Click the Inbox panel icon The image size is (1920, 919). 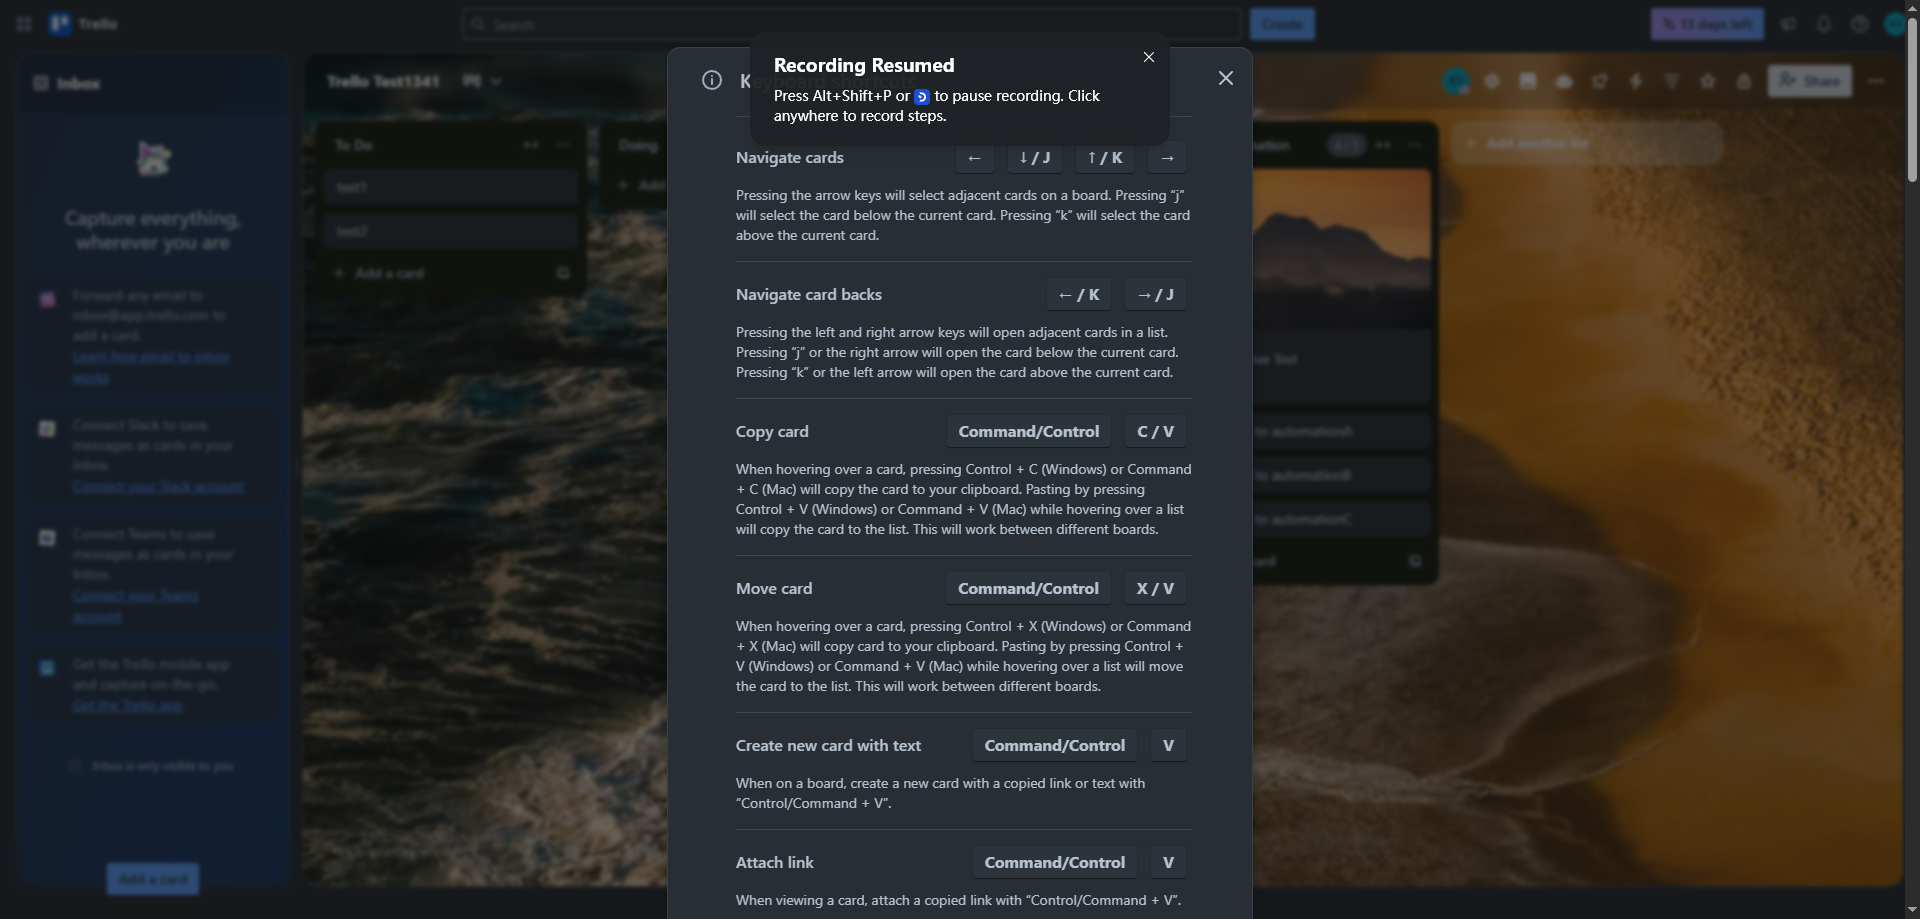(x=41, y=83)
